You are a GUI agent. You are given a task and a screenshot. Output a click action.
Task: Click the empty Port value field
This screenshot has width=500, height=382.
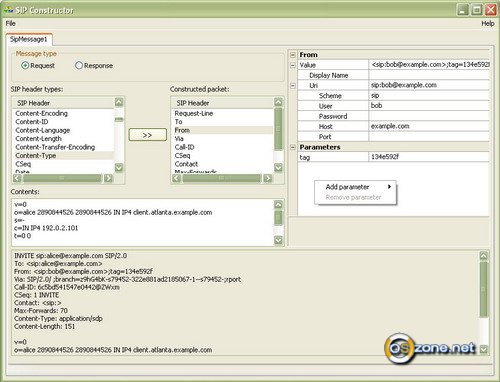click(429, 137)
